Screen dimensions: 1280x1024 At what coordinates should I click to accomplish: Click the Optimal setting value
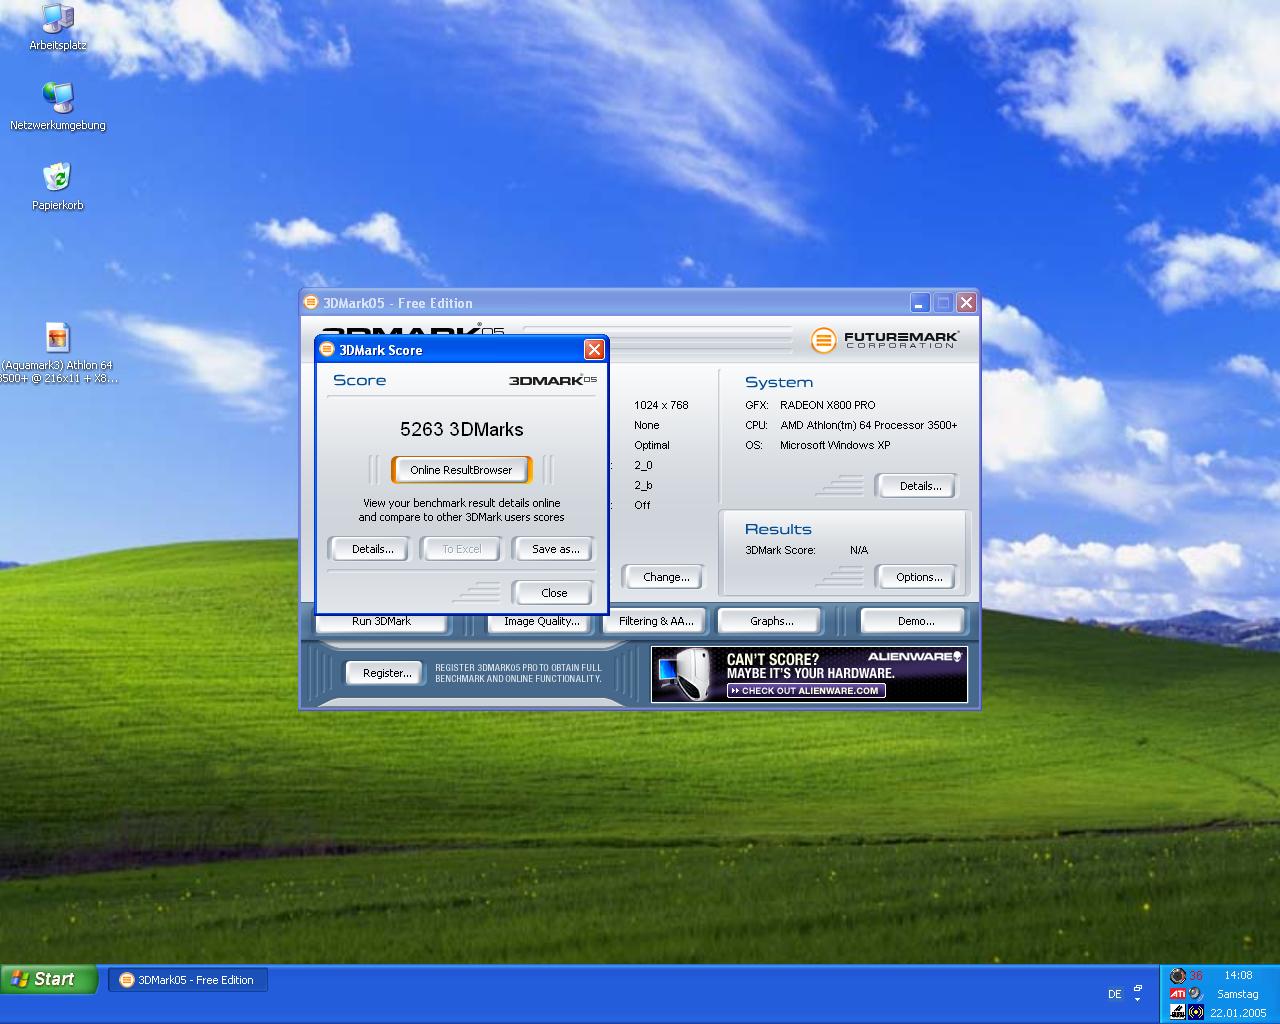point(652,445)
